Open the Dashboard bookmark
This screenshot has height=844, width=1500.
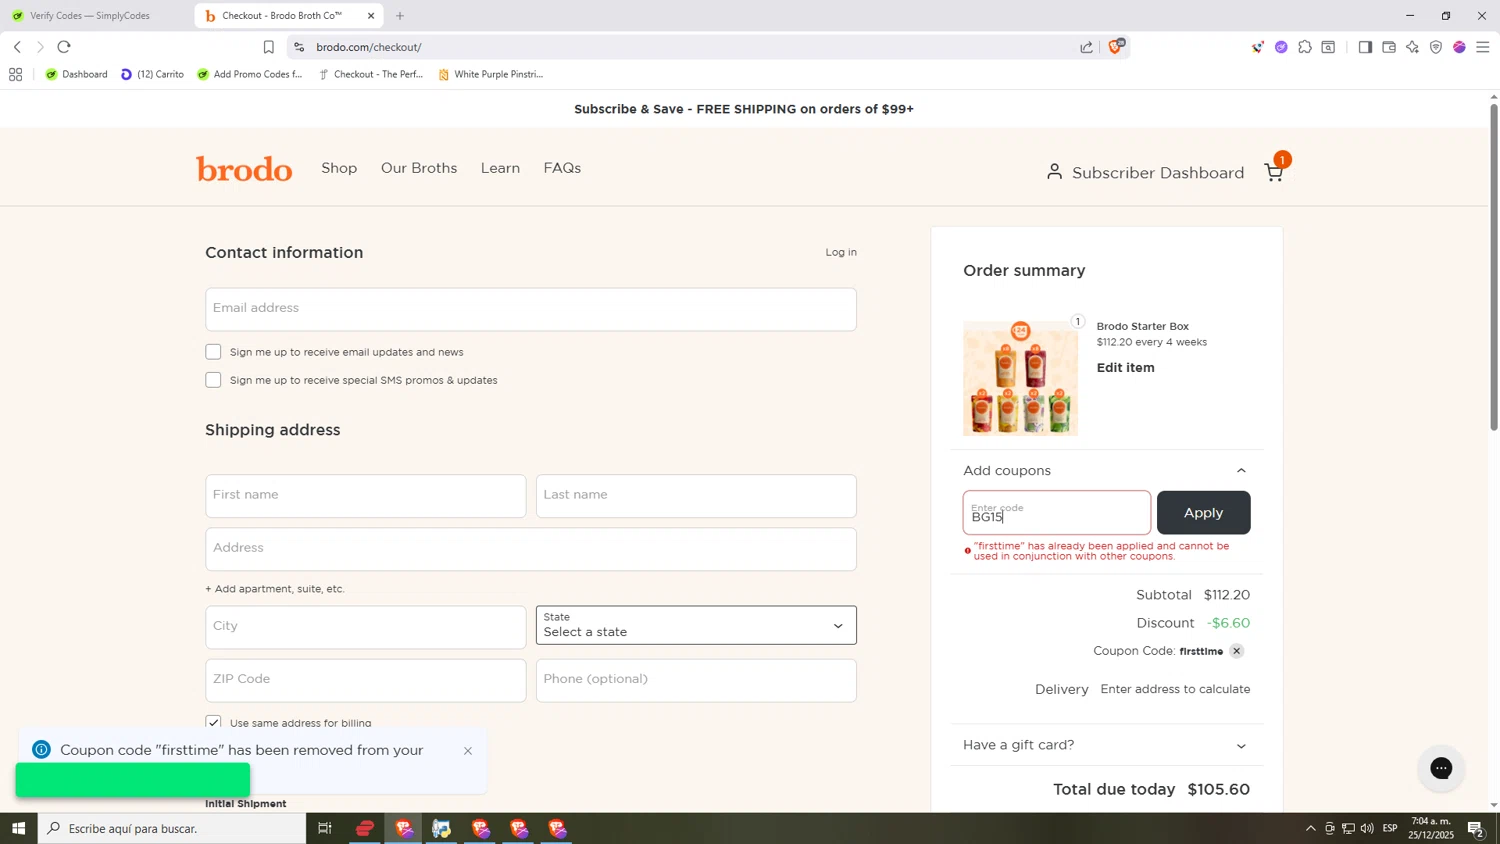click(x=76, y=74)
